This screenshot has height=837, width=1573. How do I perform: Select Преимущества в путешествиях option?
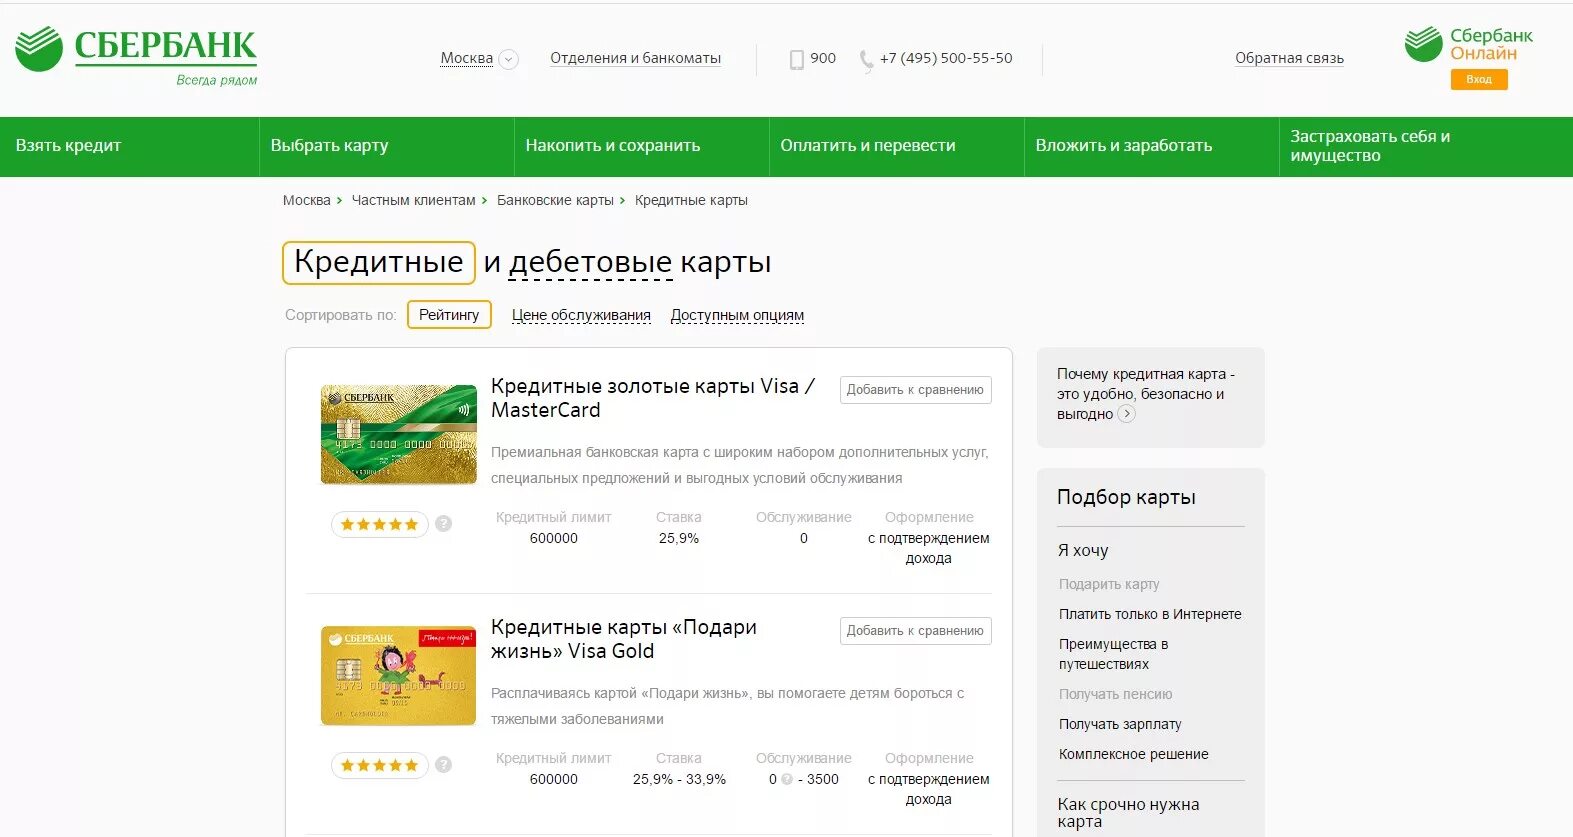pos(1113,654)
